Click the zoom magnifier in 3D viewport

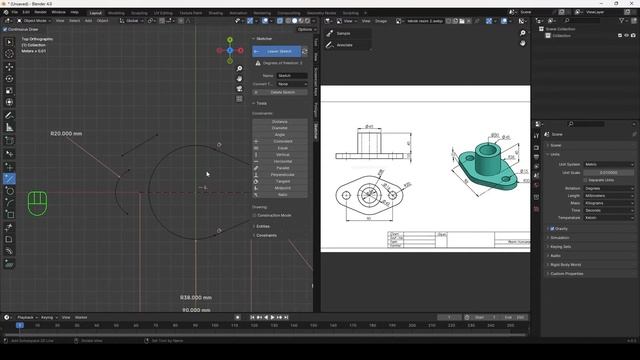point(239,69)
